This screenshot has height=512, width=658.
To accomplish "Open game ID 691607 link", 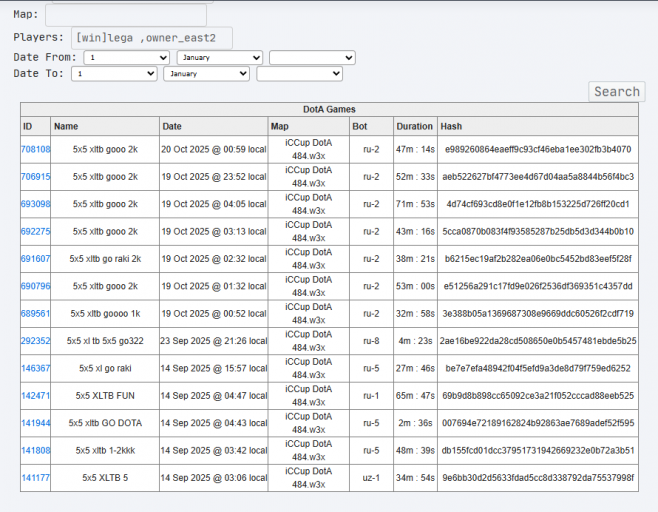I will click(36, 259).
